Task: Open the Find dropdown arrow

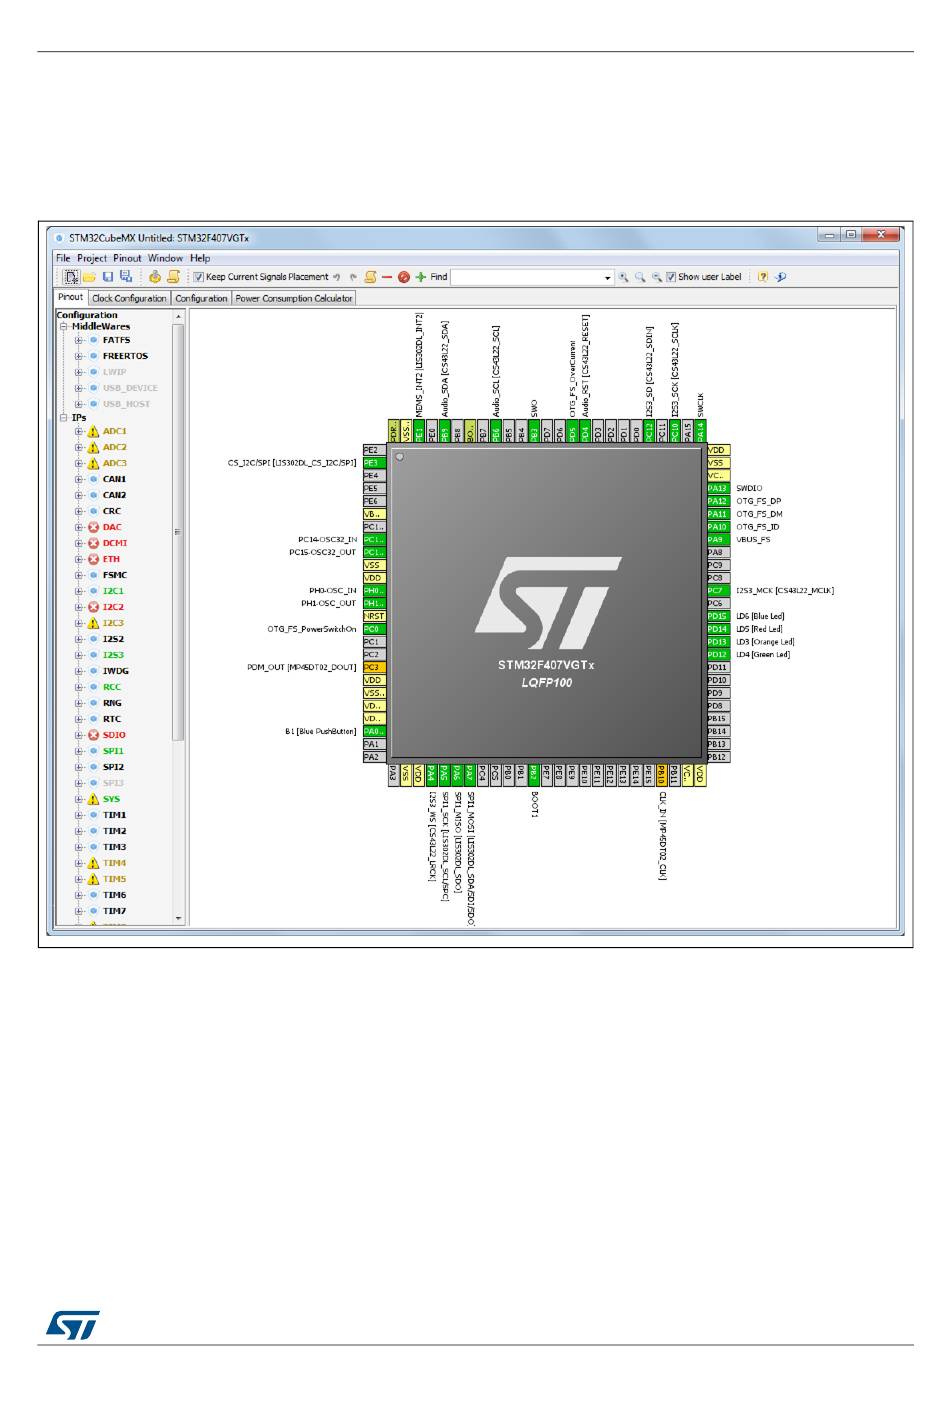Action: tap(607, 277)
